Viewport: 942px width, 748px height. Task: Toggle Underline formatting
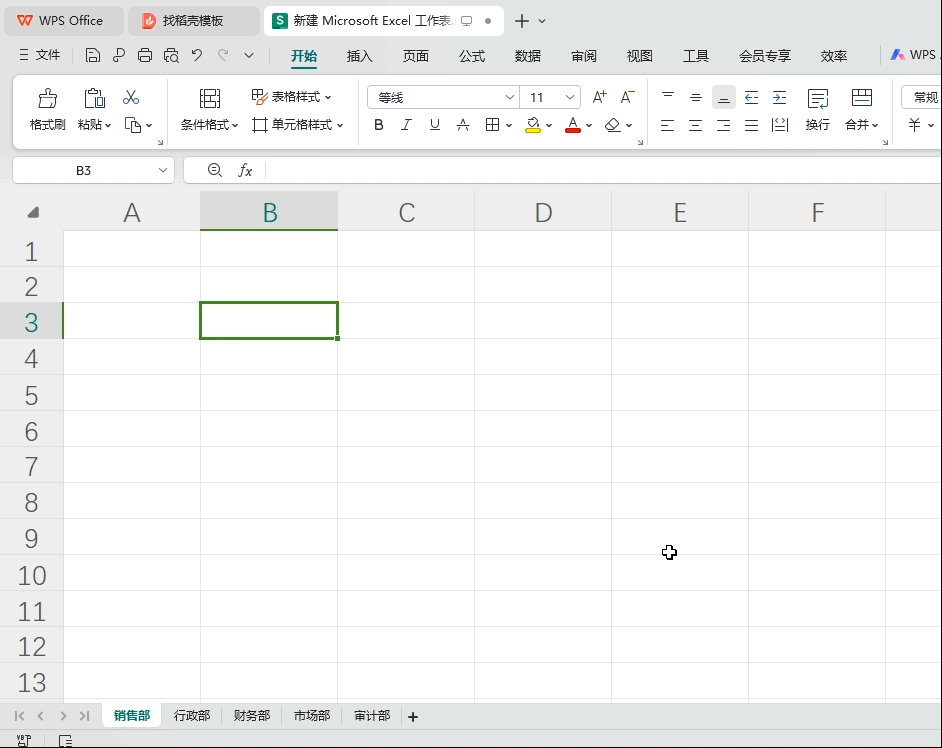pyautogui.click(x=434, y=125)
